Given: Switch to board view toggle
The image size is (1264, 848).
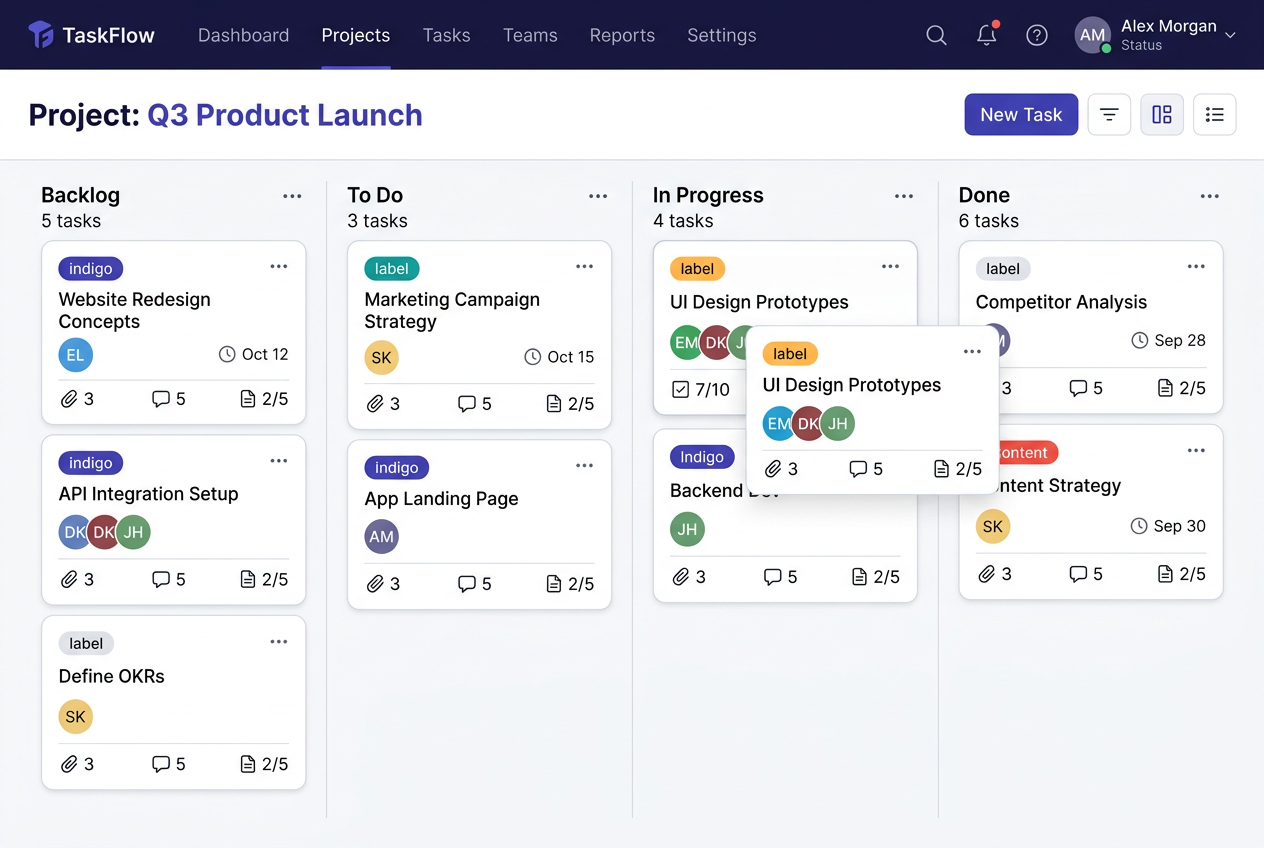Looking at the screenshot, I should (1162, 115).
